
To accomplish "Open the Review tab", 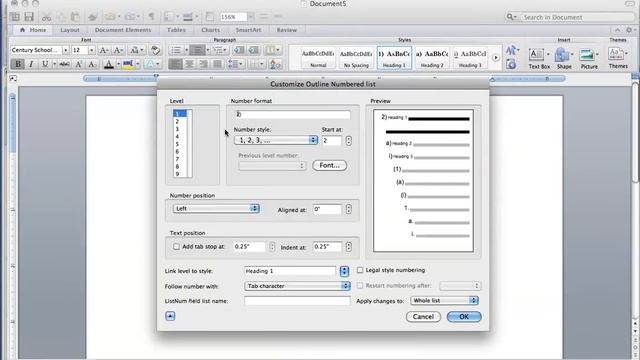I will (287, 30).
